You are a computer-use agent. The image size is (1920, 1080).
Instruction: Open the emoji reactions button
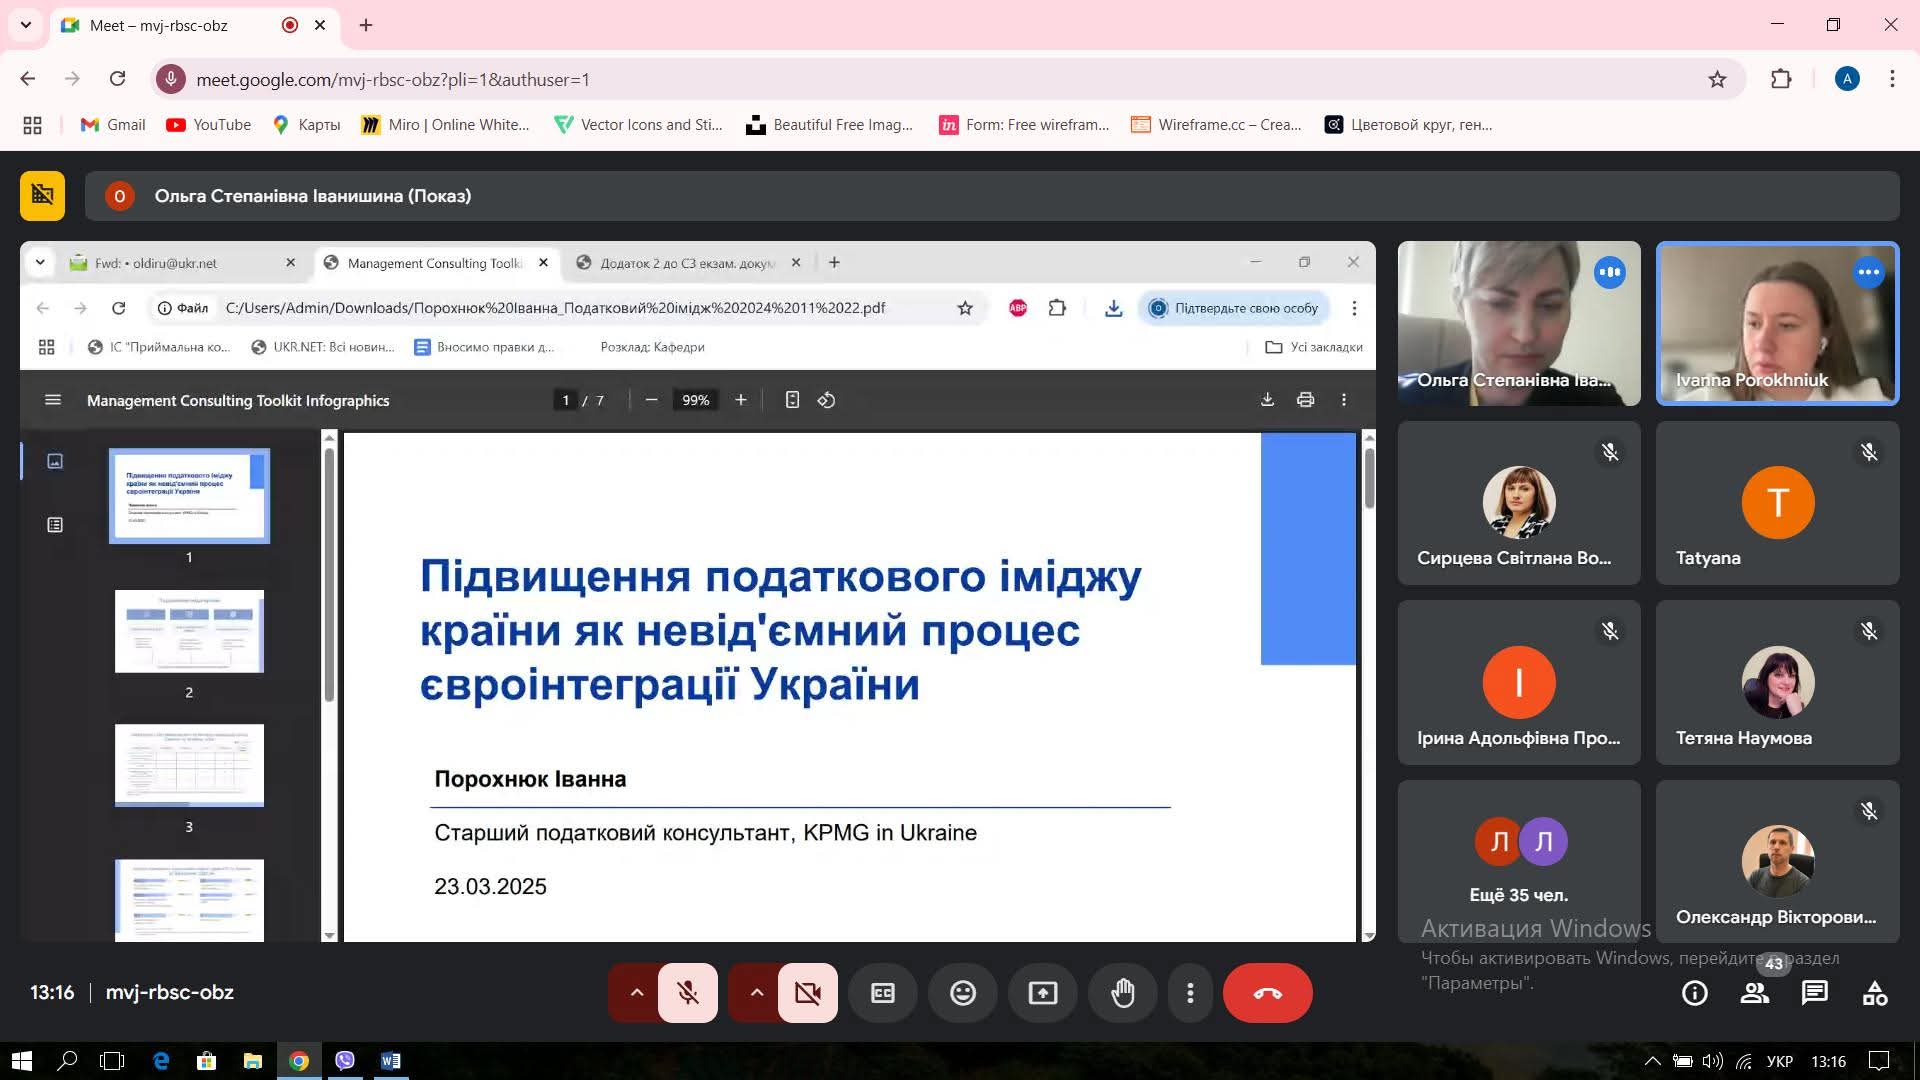point(963,993)
